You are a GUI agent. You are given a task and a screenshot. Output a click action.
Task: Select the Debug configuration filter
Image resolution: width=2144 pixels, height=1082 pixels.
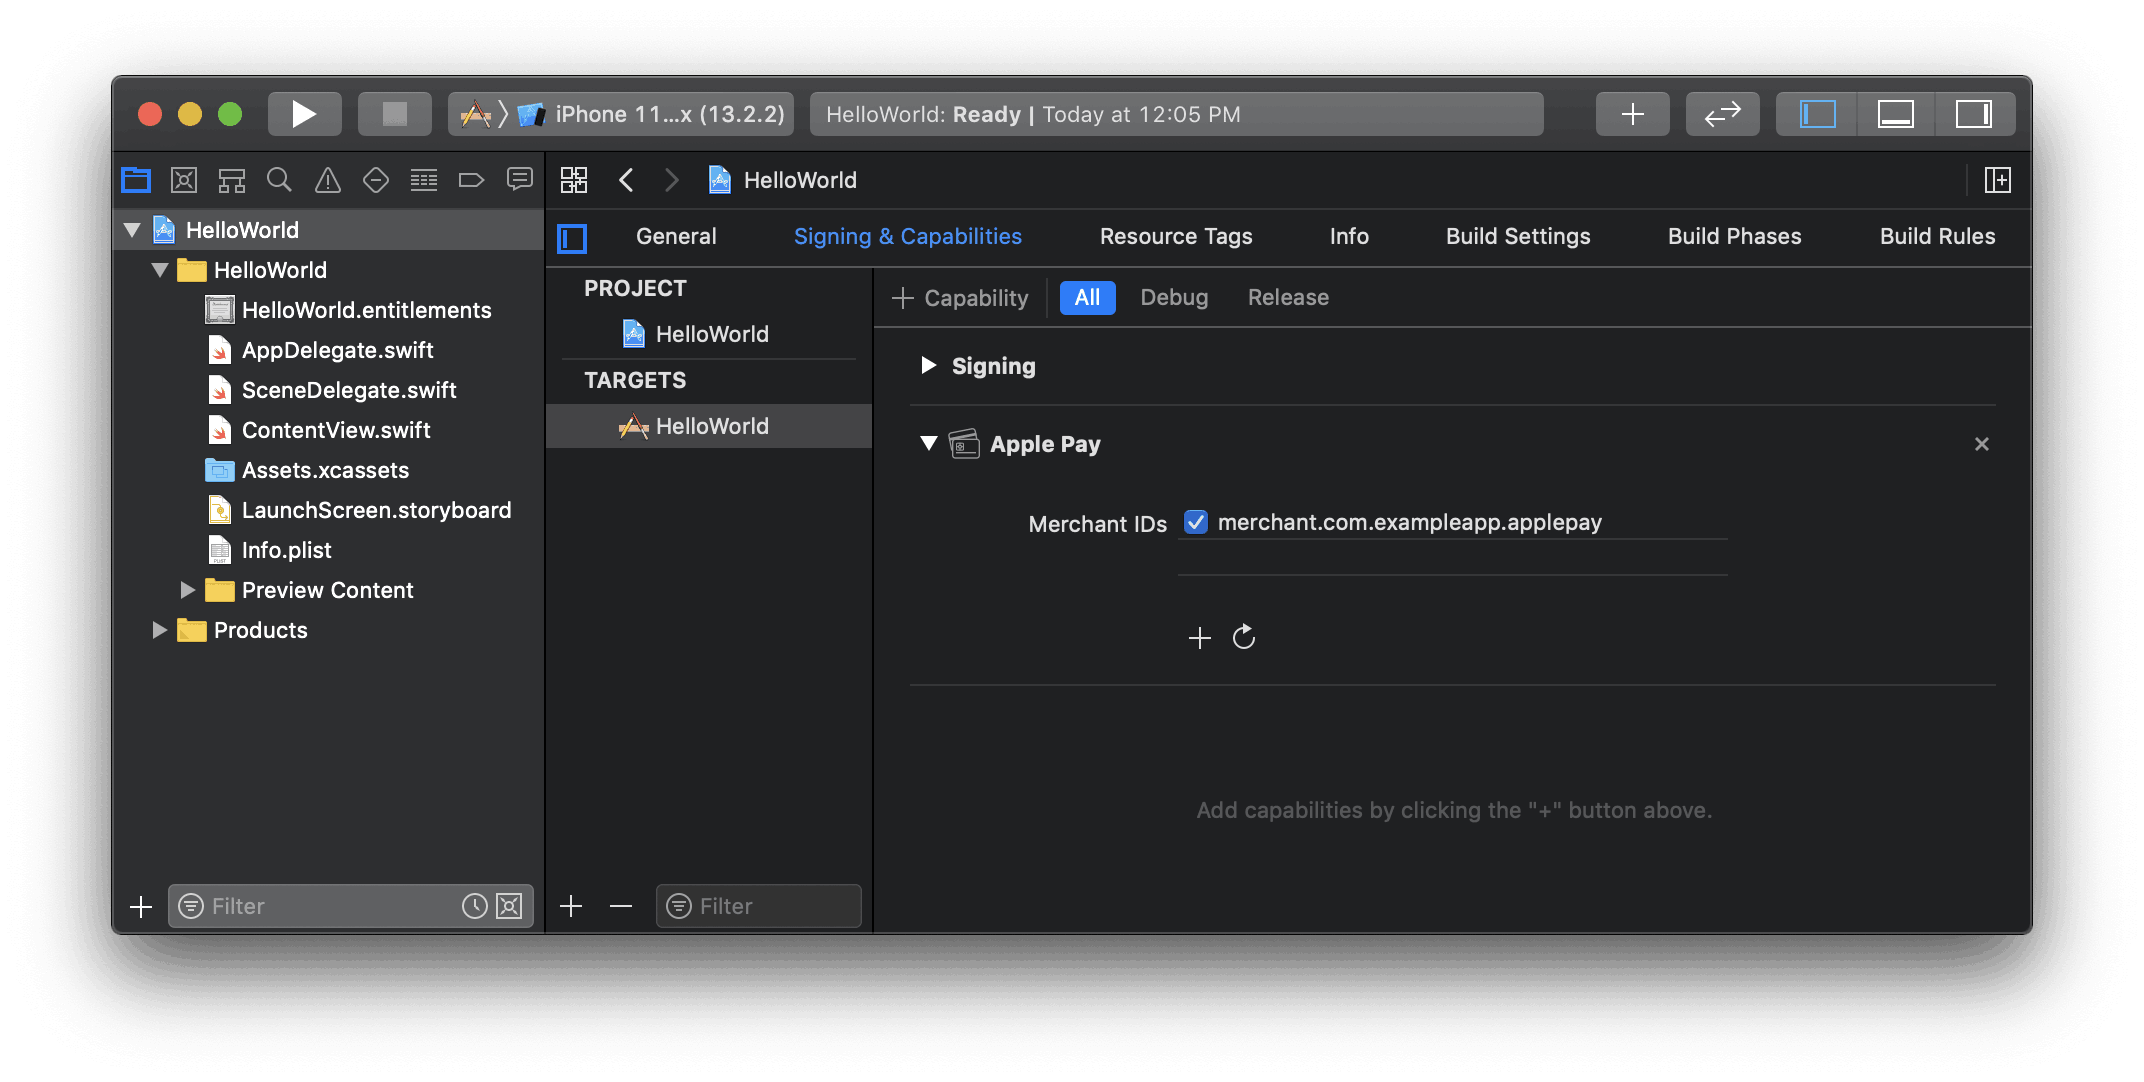tap(1174, 298)
